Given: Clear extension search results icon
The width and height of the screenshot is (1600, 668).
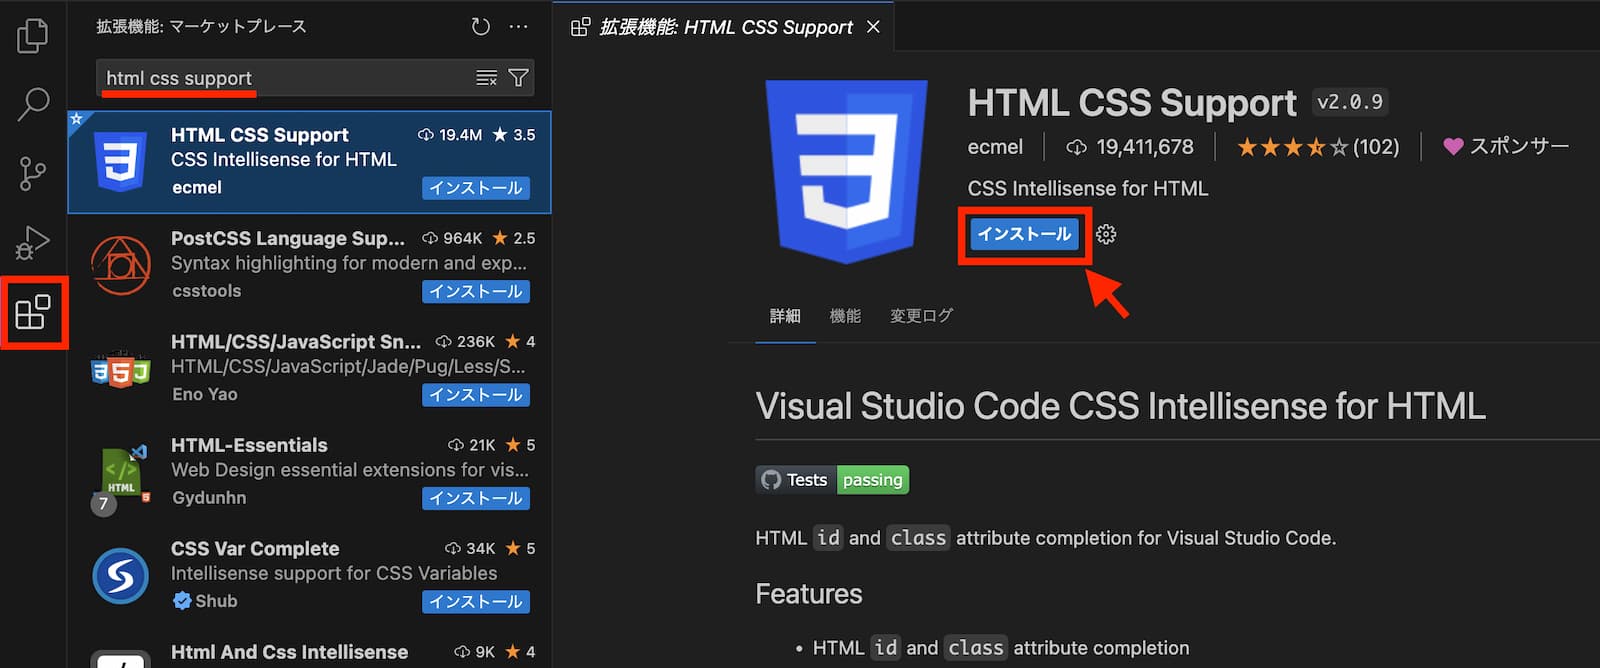Looking at the screenshot, I should pos(487,78).
